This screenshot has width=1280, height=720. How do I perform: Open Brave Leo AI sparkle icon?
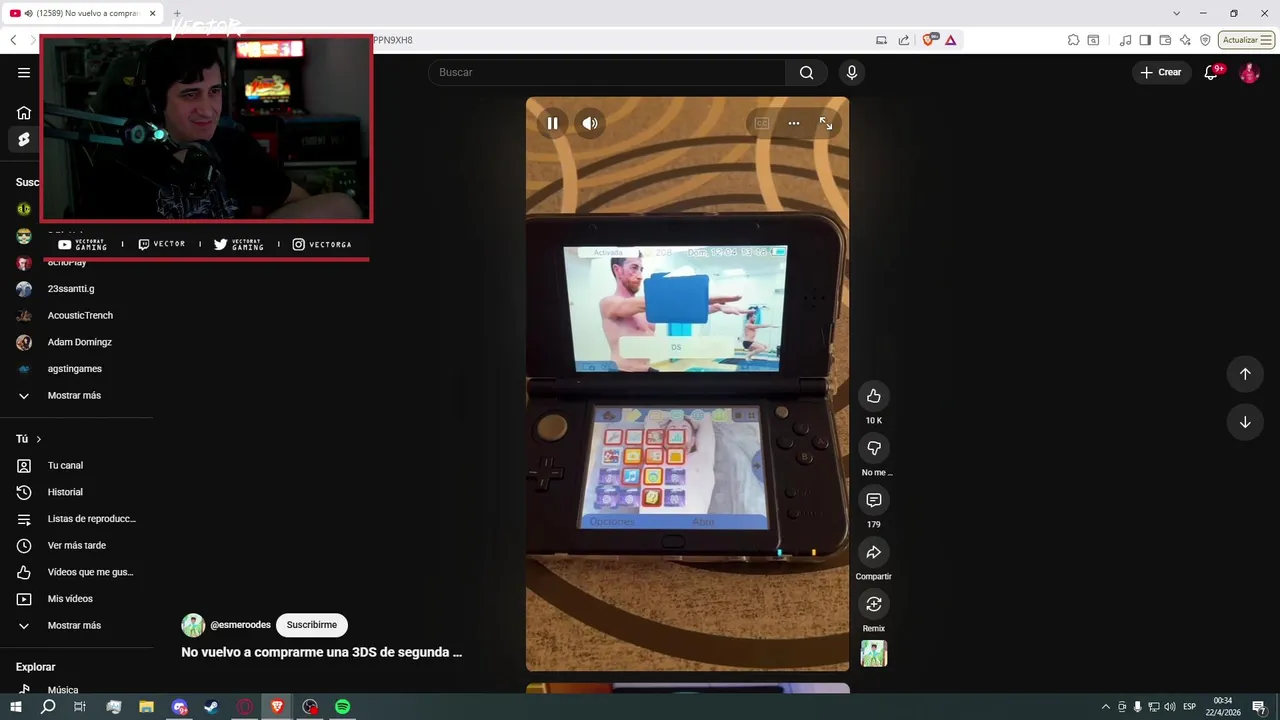(x=1185, y=40)
